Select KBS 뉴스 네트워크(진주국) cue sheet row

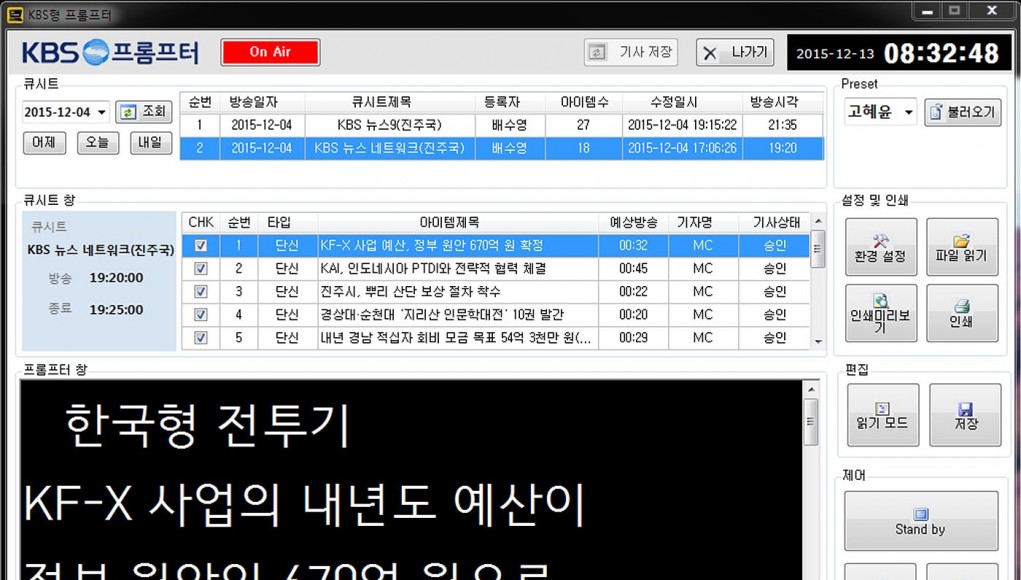[501, 148]
